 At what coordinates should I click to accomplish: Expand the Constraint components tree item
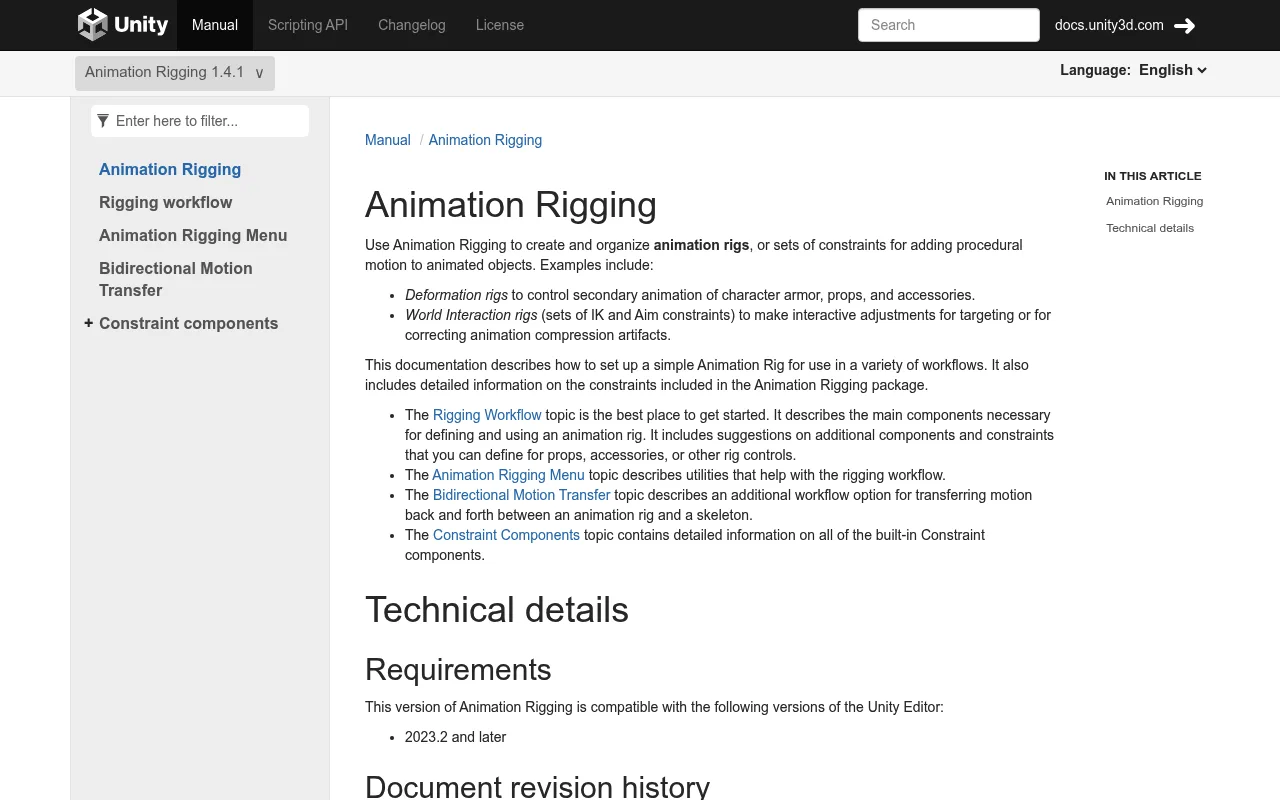(89, 323)
